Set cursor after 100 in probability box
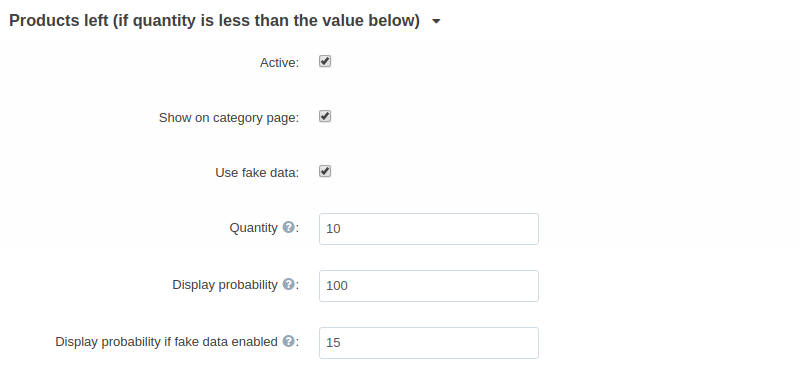Image resolution: width=799 pixels, height=381 pixels. 349,286
